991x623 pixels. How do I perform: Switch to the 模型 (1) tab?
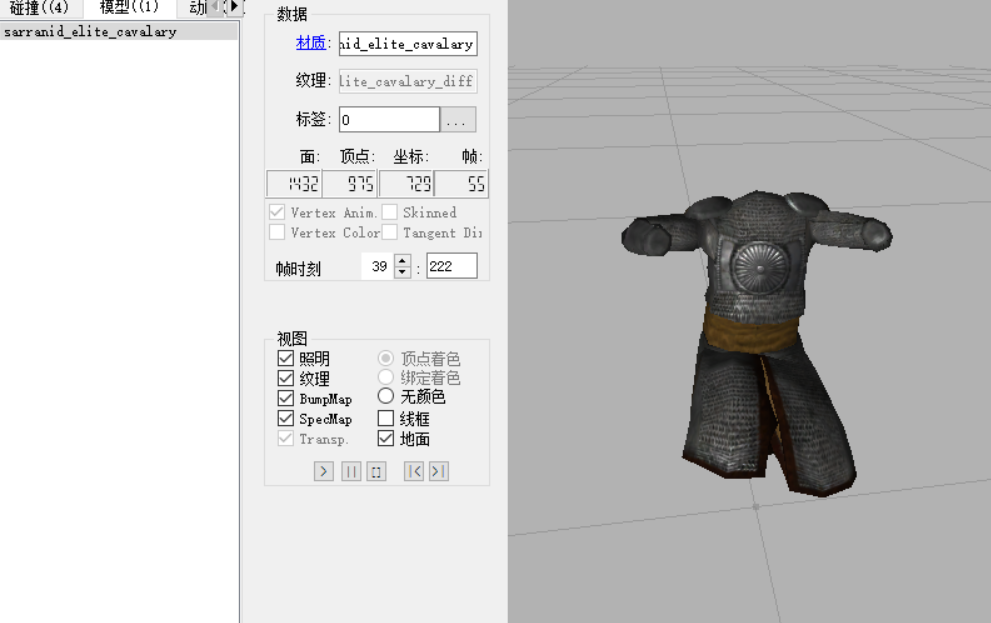pos(129,8)
